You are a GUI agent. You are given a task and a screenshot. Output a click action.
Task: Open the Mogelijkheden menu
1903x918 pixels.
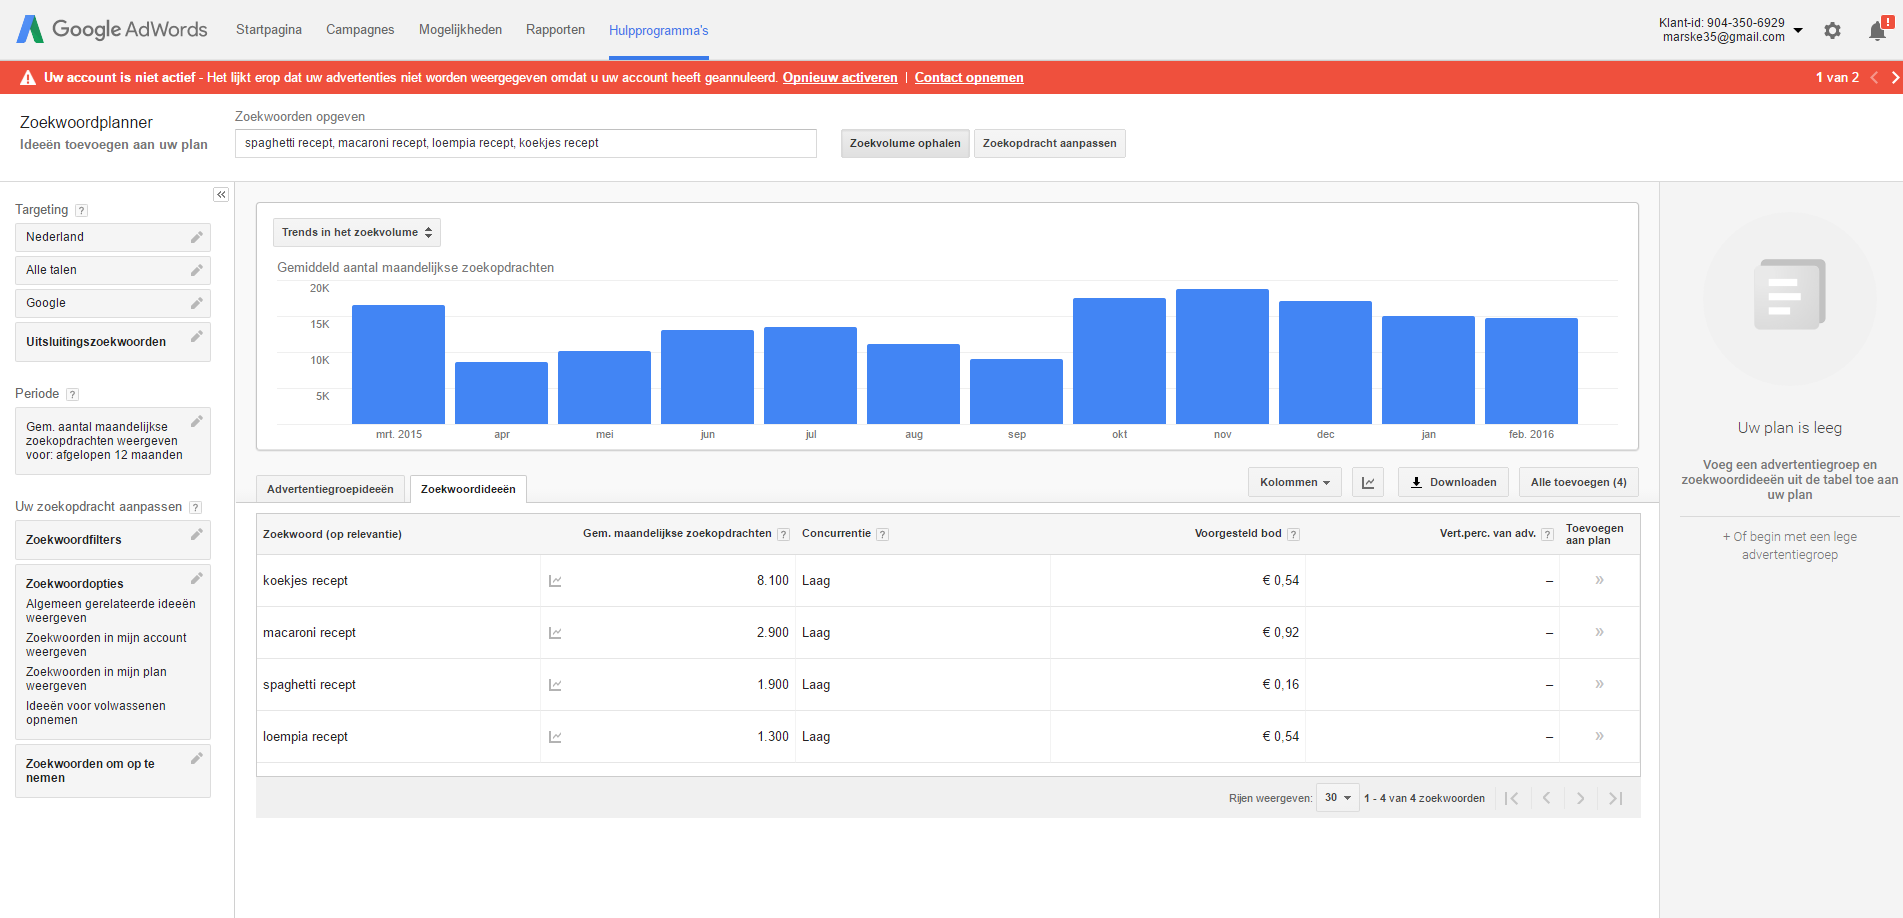pos(460,30)
